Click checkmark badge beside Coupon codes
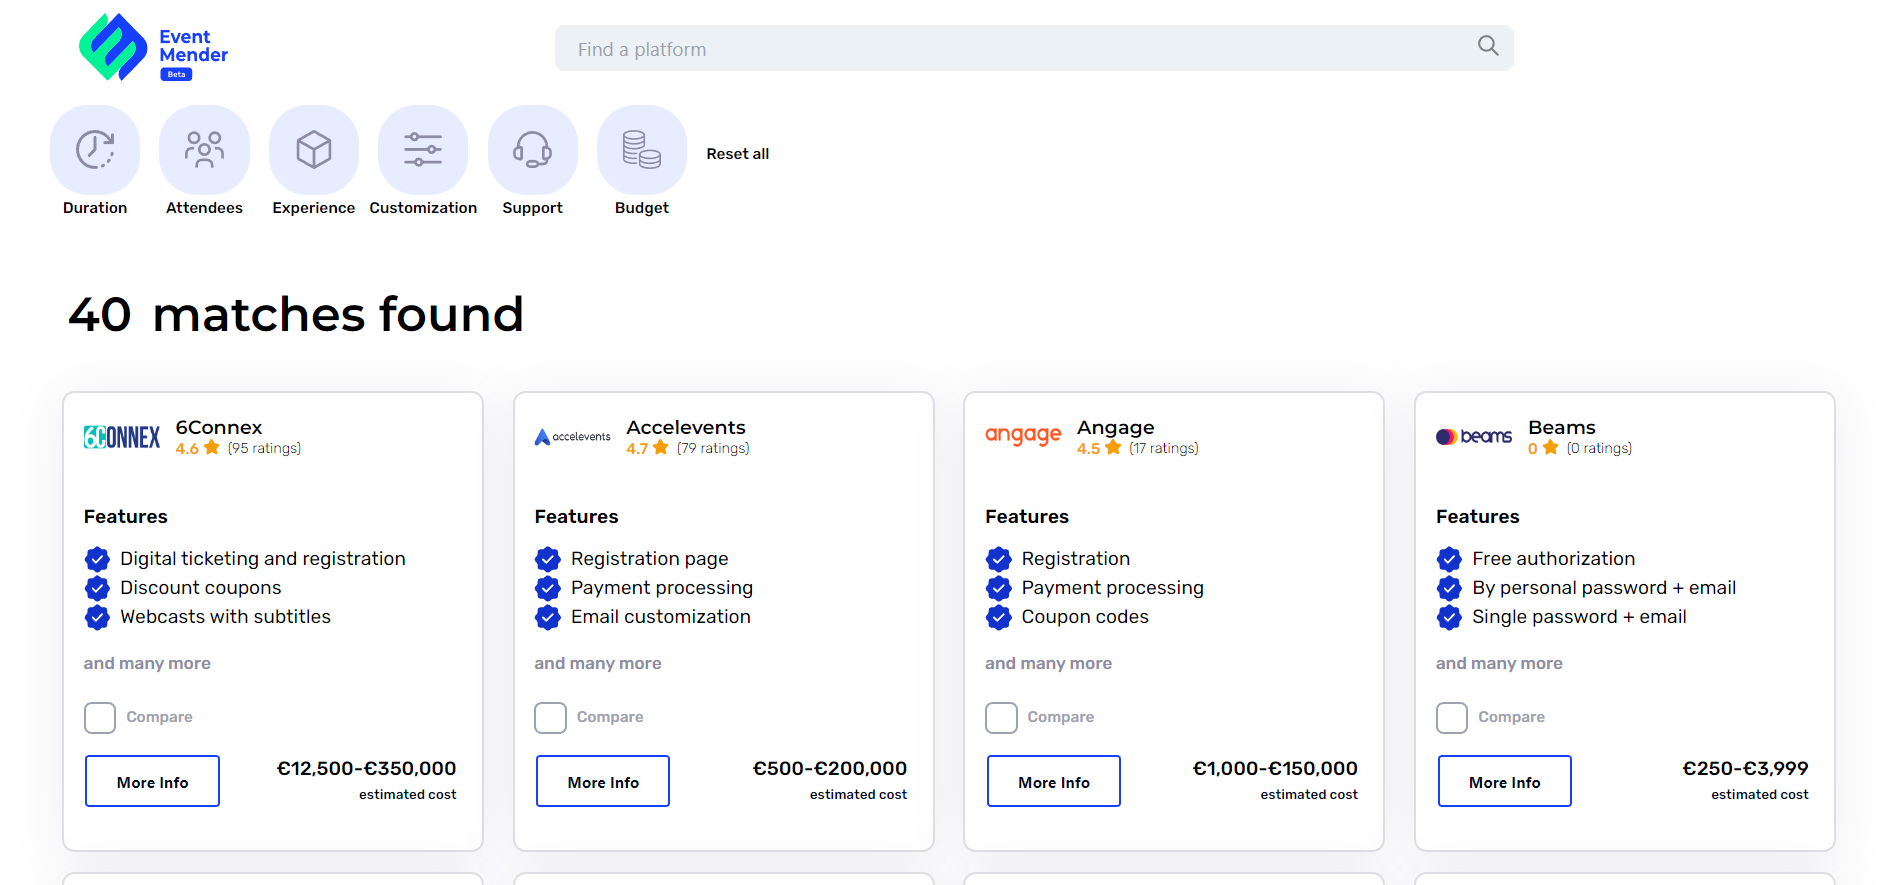 999,617
